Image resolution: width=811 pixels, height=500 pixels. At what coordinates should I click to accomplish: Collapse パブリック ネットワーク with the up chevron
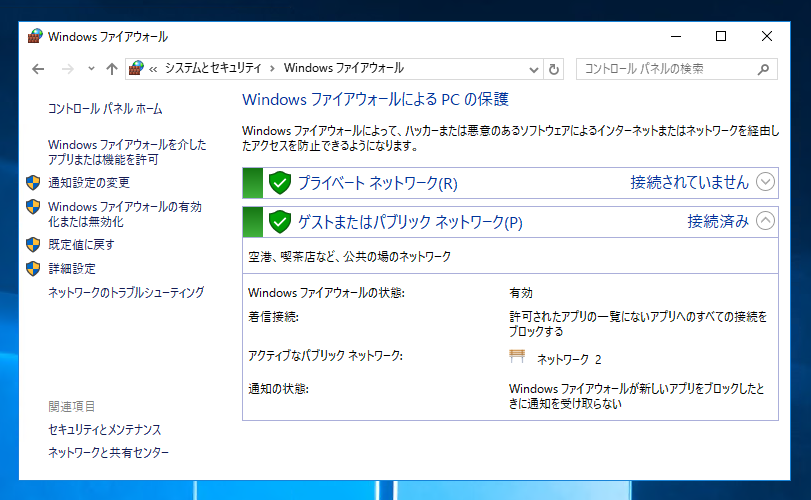(x=765, y=221)
